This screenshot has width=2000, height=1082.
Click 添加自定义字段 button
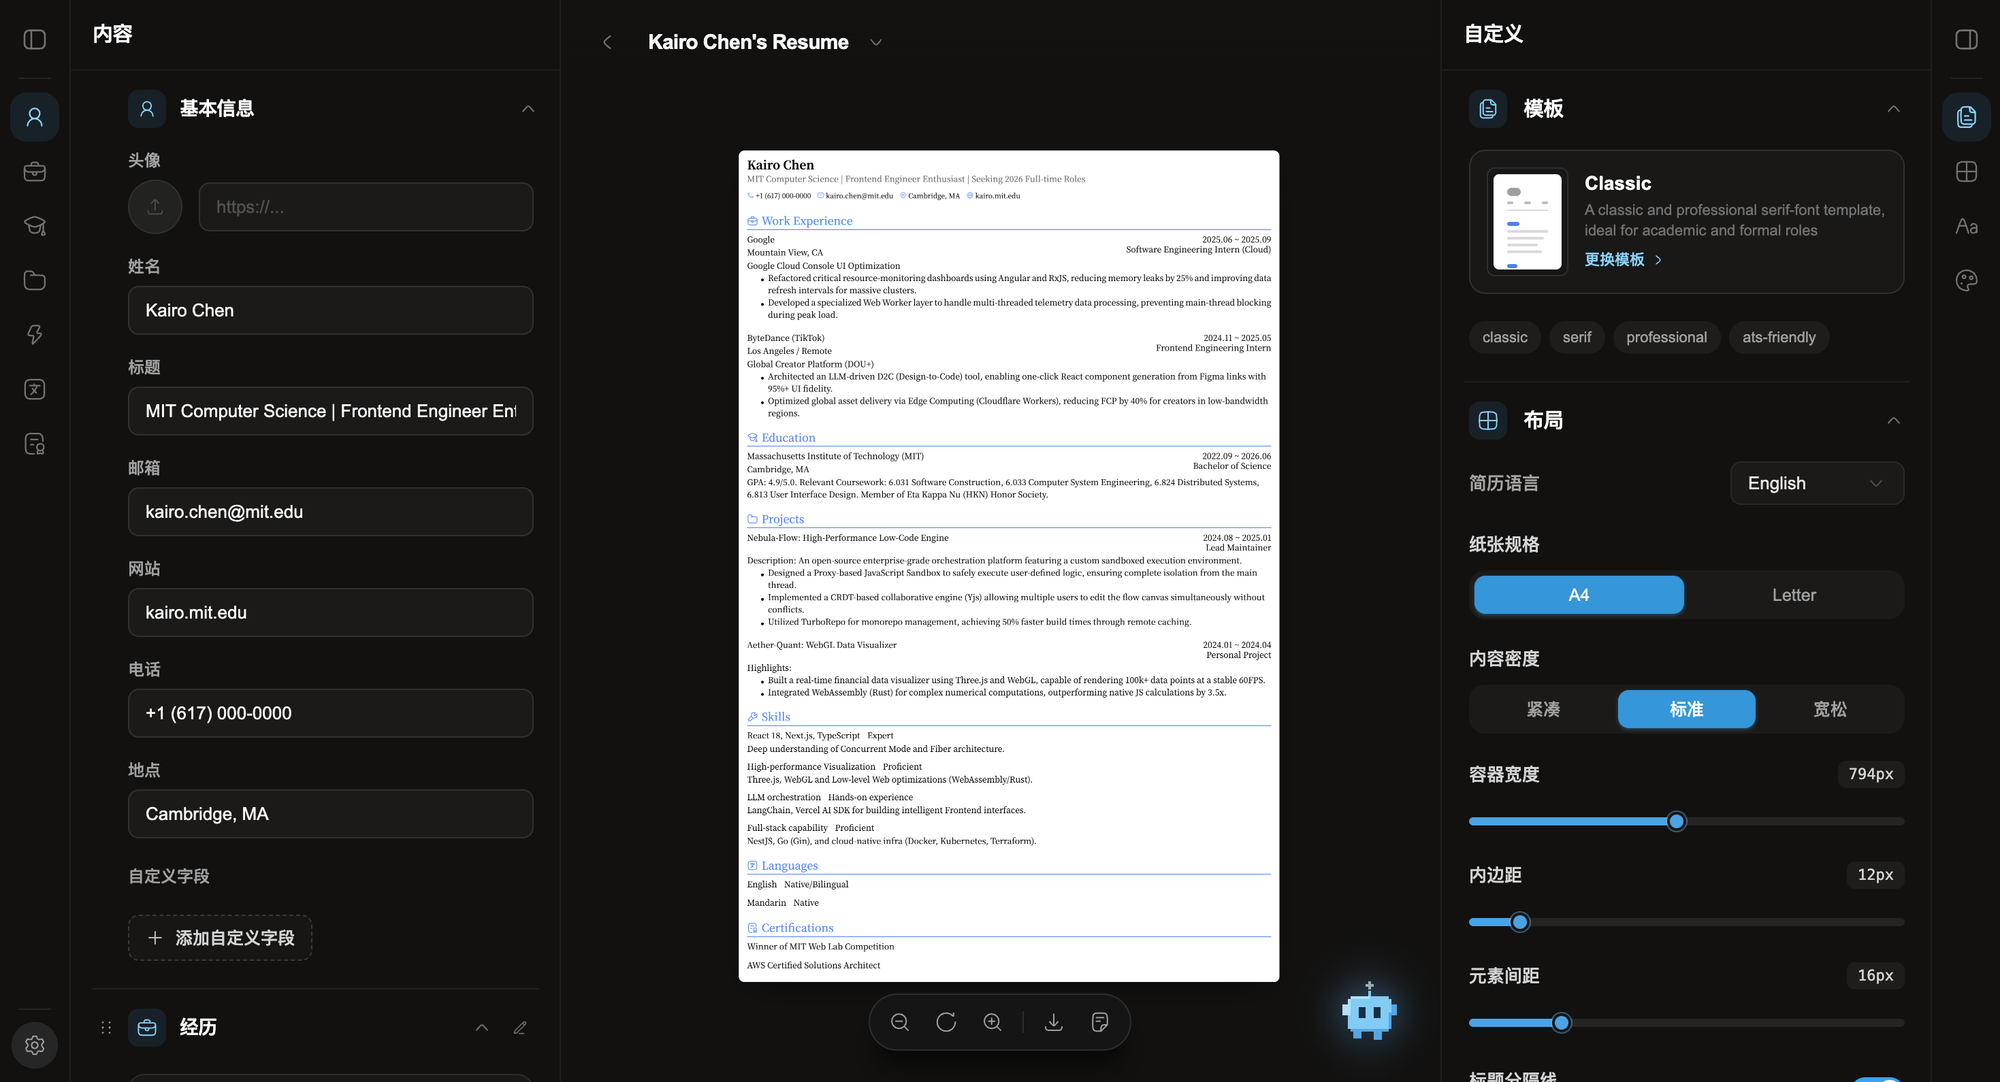[220, 938]
